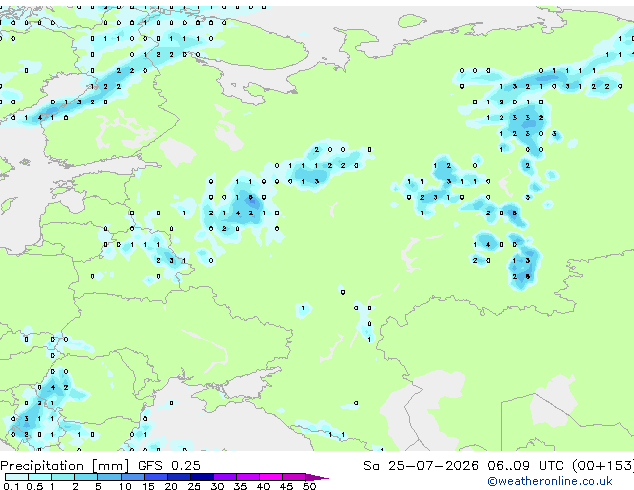Select the 1–2 mm legend swatch
Viewport: 634px width, 490px height.
pos(63,477)
